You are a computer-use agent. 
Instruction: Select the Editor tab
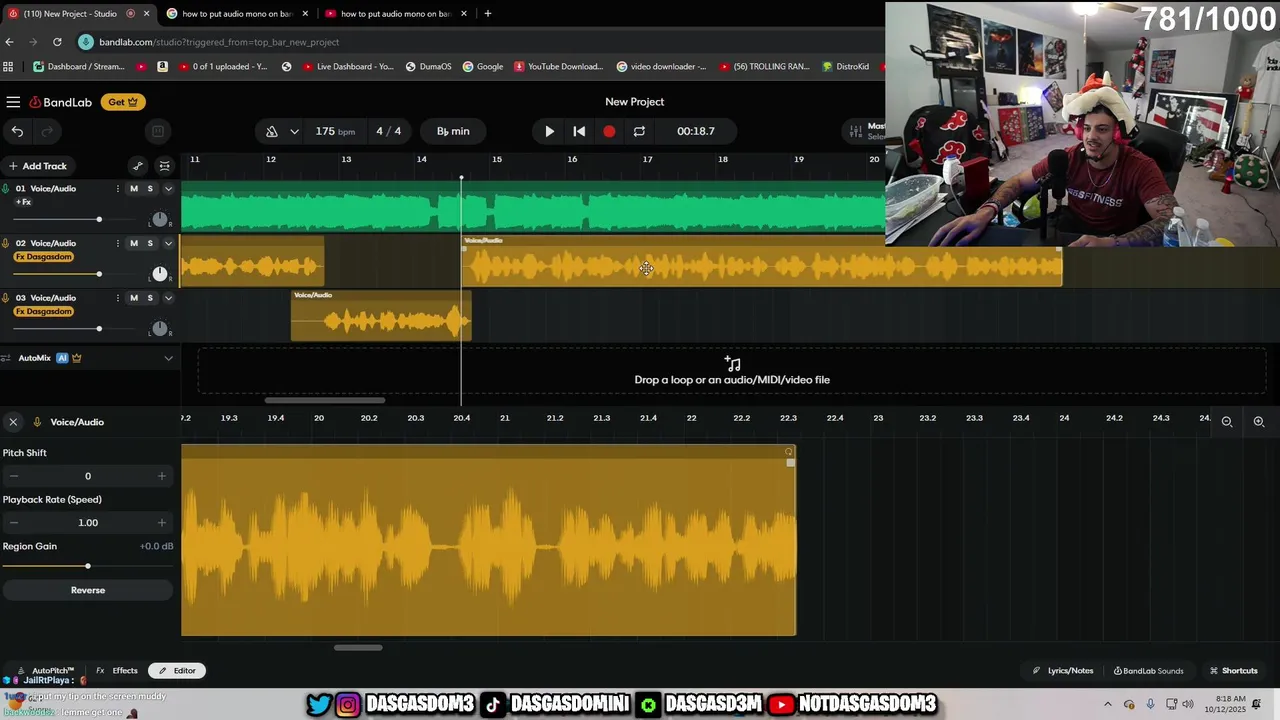click(x=177, y=671)
